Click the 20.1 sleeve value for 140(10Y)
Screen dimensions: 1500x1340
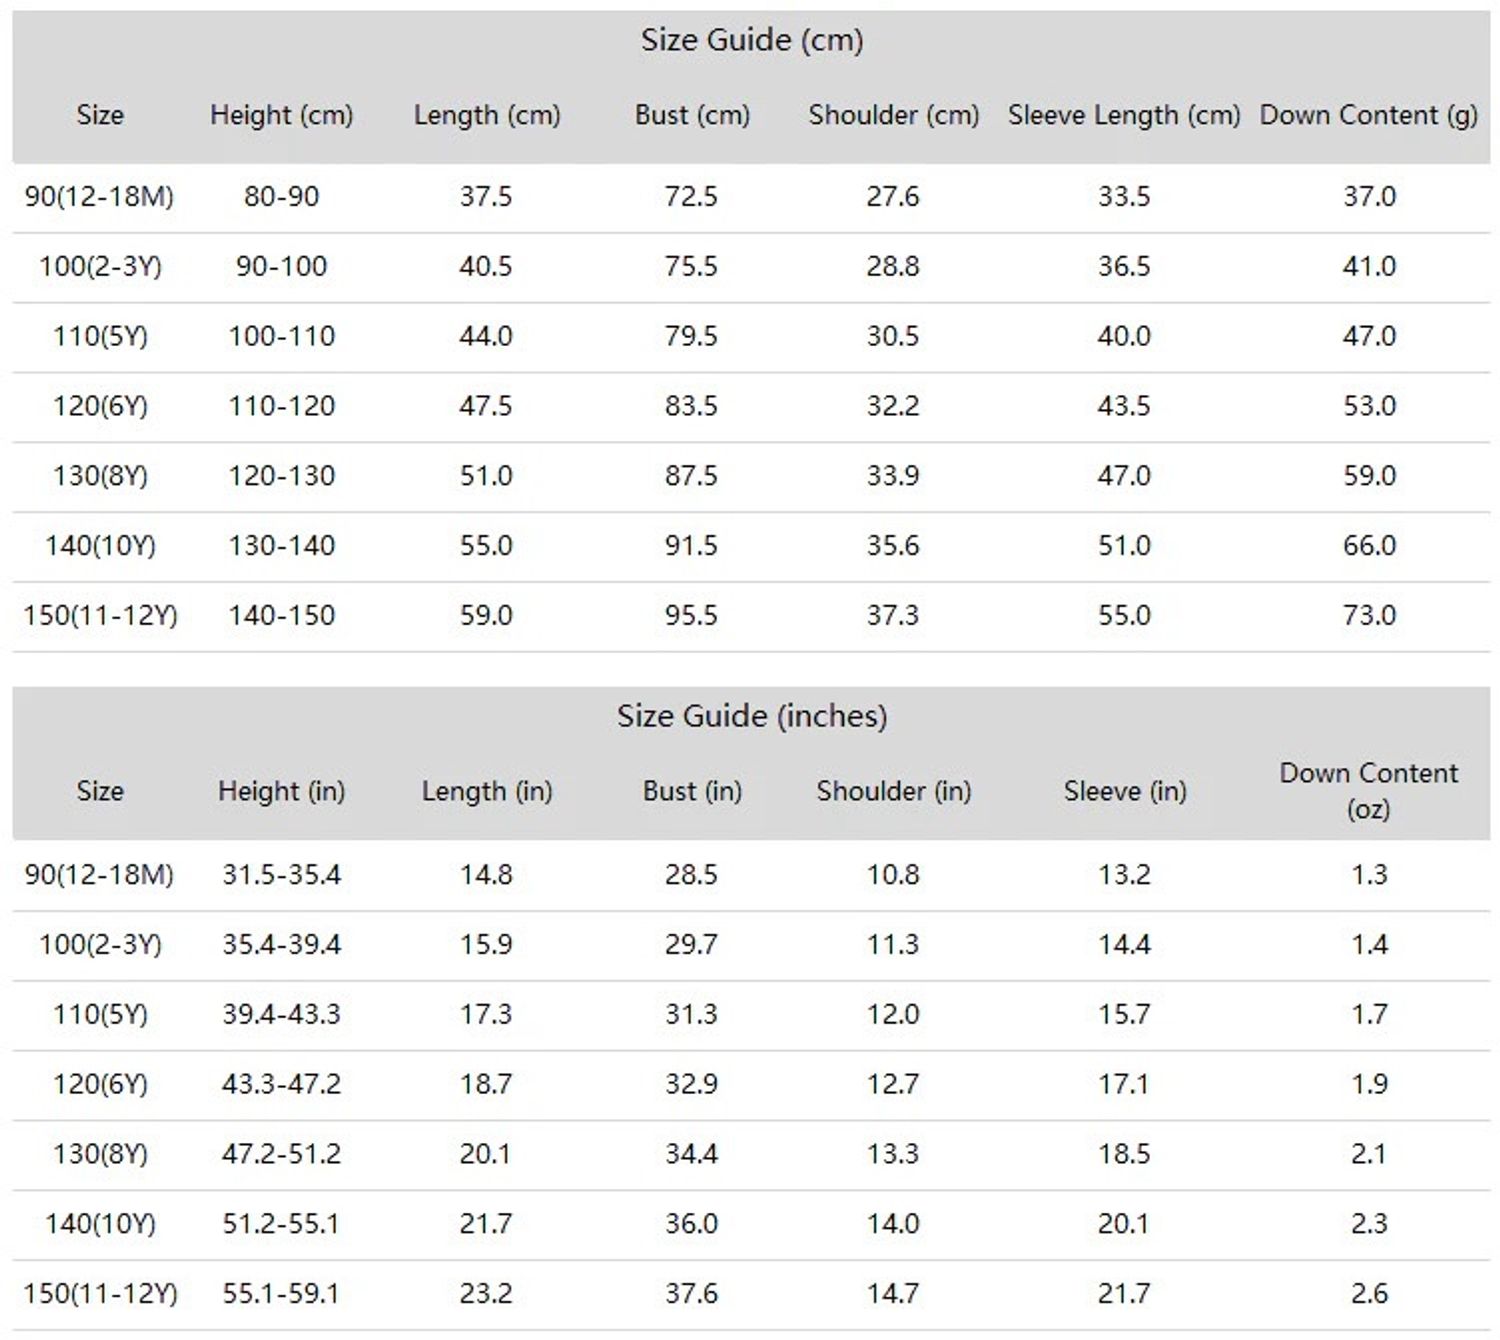tap(1124, 1223)
